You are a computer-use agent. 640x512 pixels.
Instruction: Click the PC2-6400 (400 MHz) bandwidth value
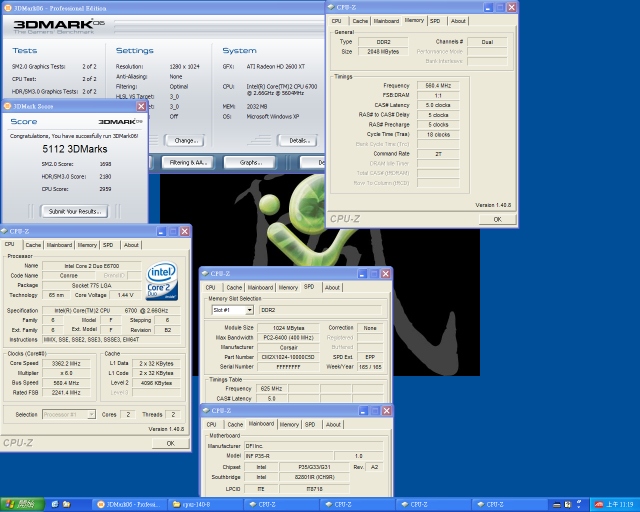[x=289, y=338]
